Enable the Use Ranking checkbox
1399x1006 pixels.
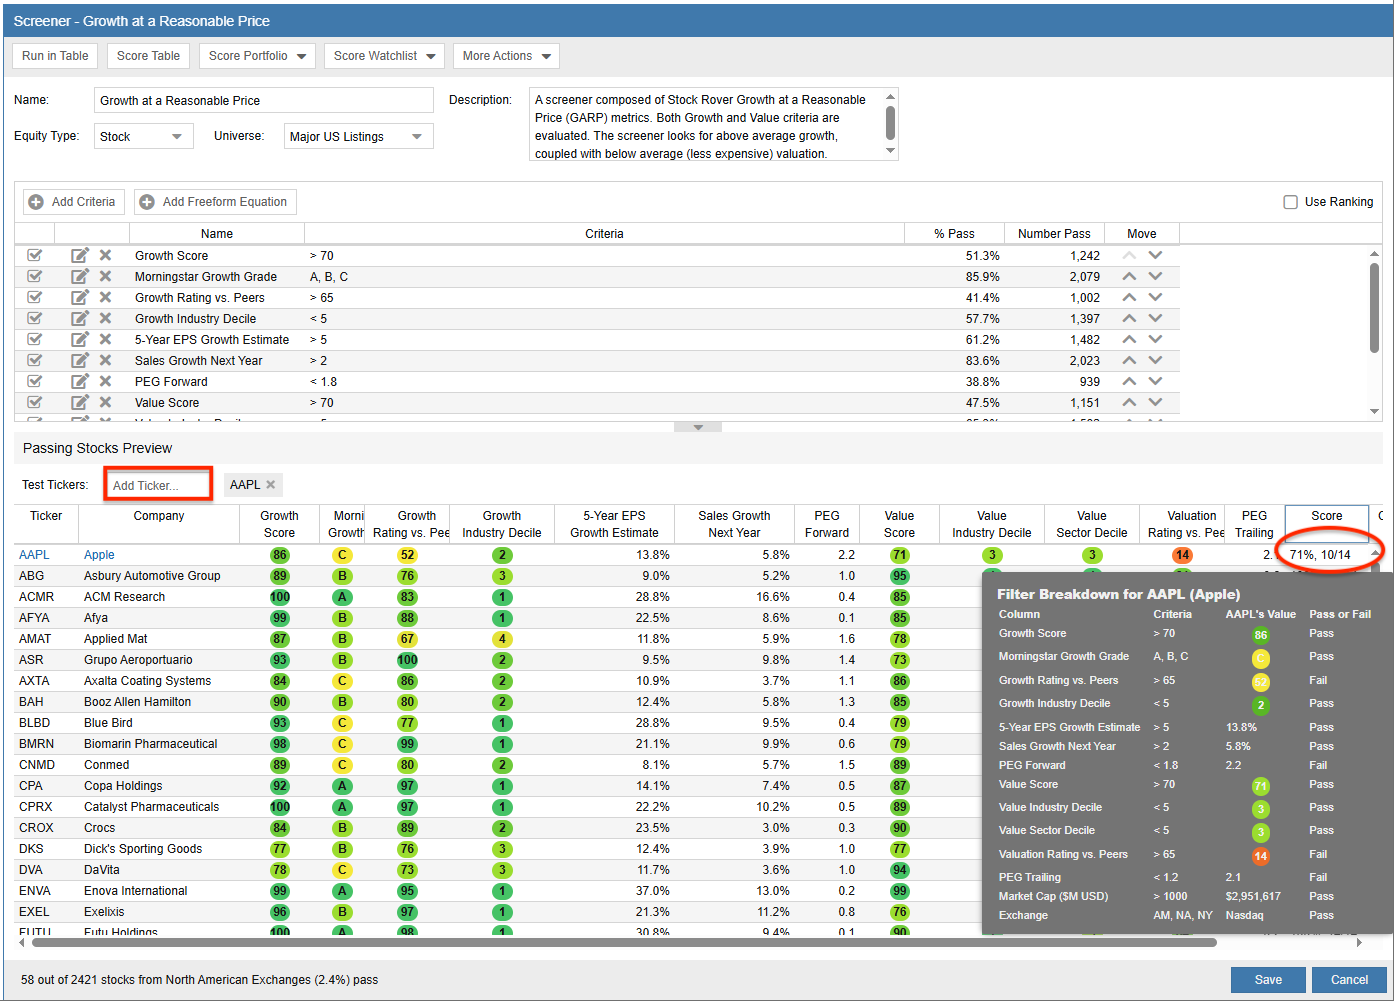click(1290, 202)
